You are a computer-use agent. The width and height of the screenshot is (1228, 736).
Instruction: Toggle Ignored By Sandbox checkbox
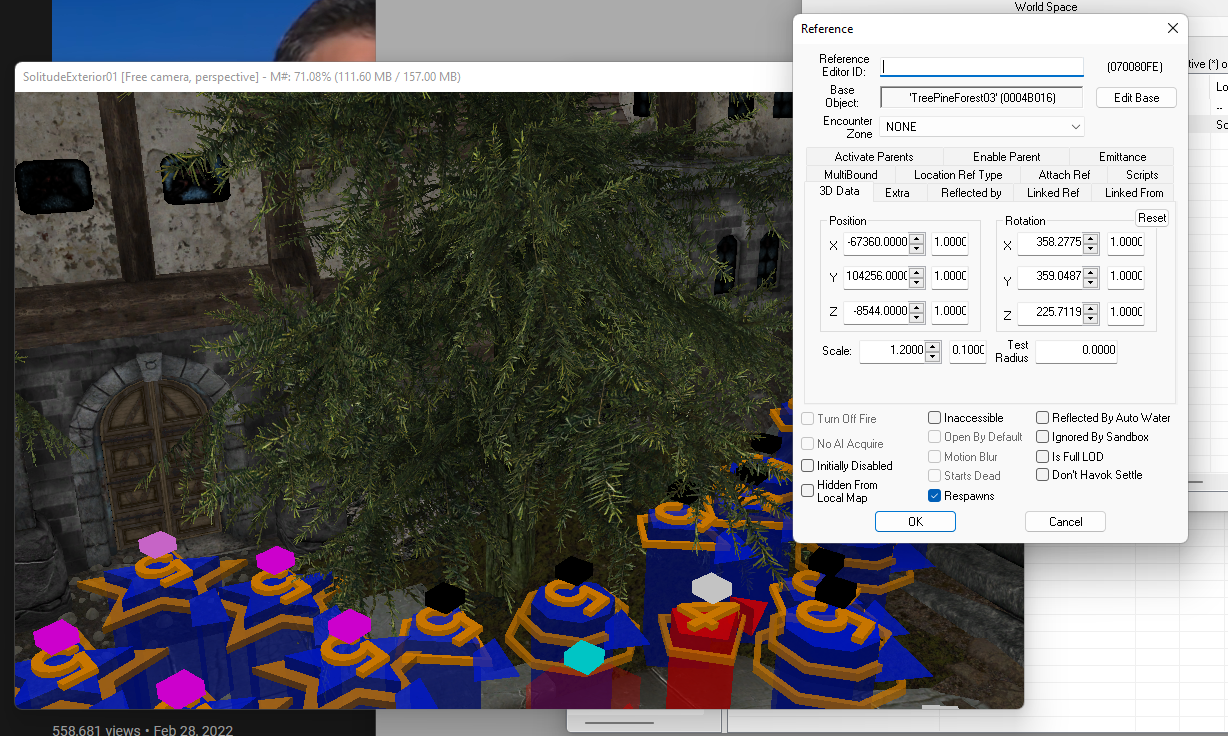click(1042, 437)
